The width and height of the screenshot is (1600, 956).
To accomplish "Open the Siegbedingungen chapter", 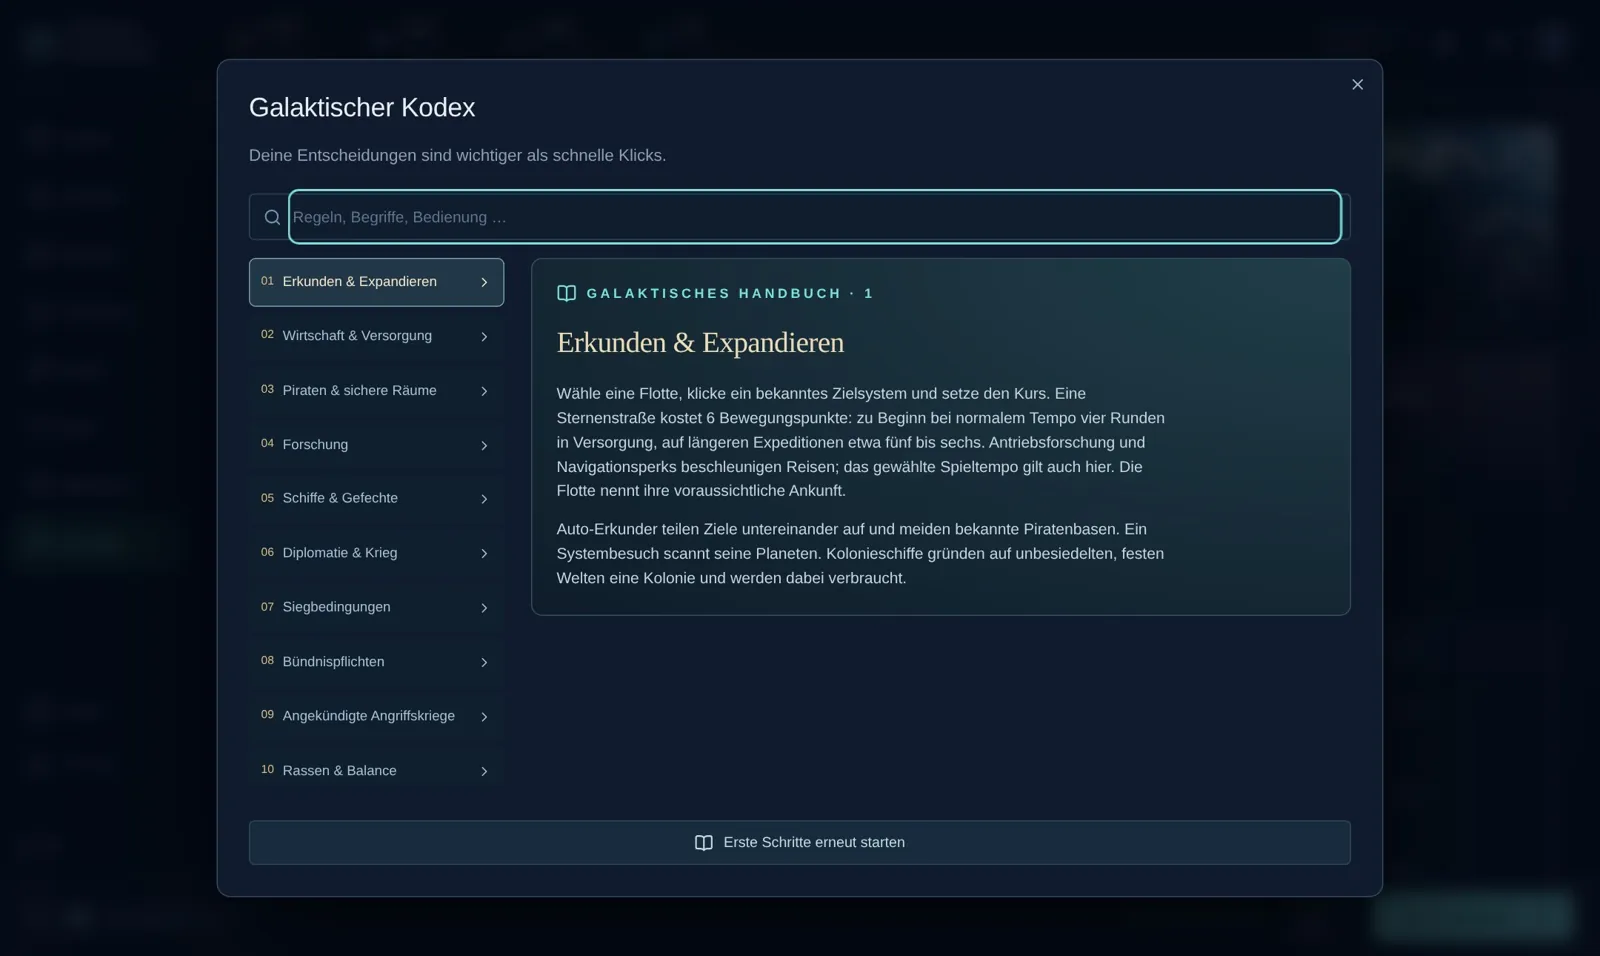I will click(x=376, y=608).
